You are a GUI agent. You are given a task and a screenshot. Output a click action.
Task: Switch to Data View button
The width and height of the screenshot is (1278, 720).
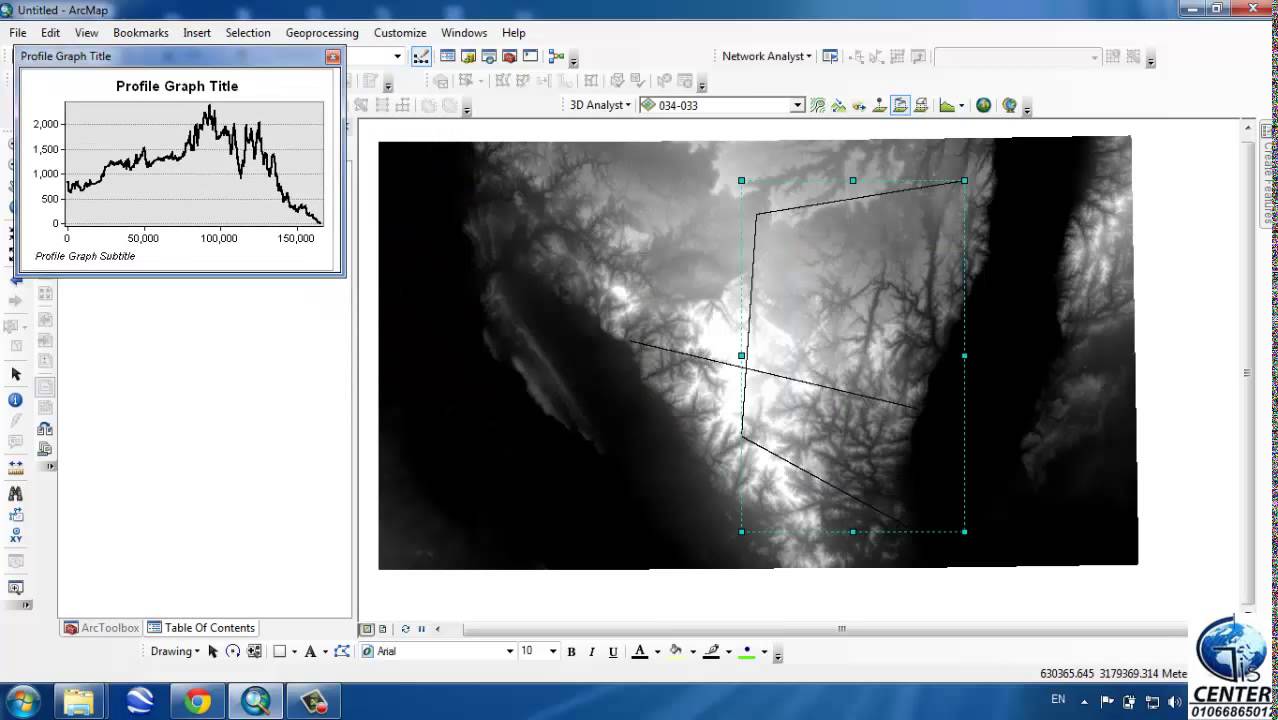(x=367, y=629)
